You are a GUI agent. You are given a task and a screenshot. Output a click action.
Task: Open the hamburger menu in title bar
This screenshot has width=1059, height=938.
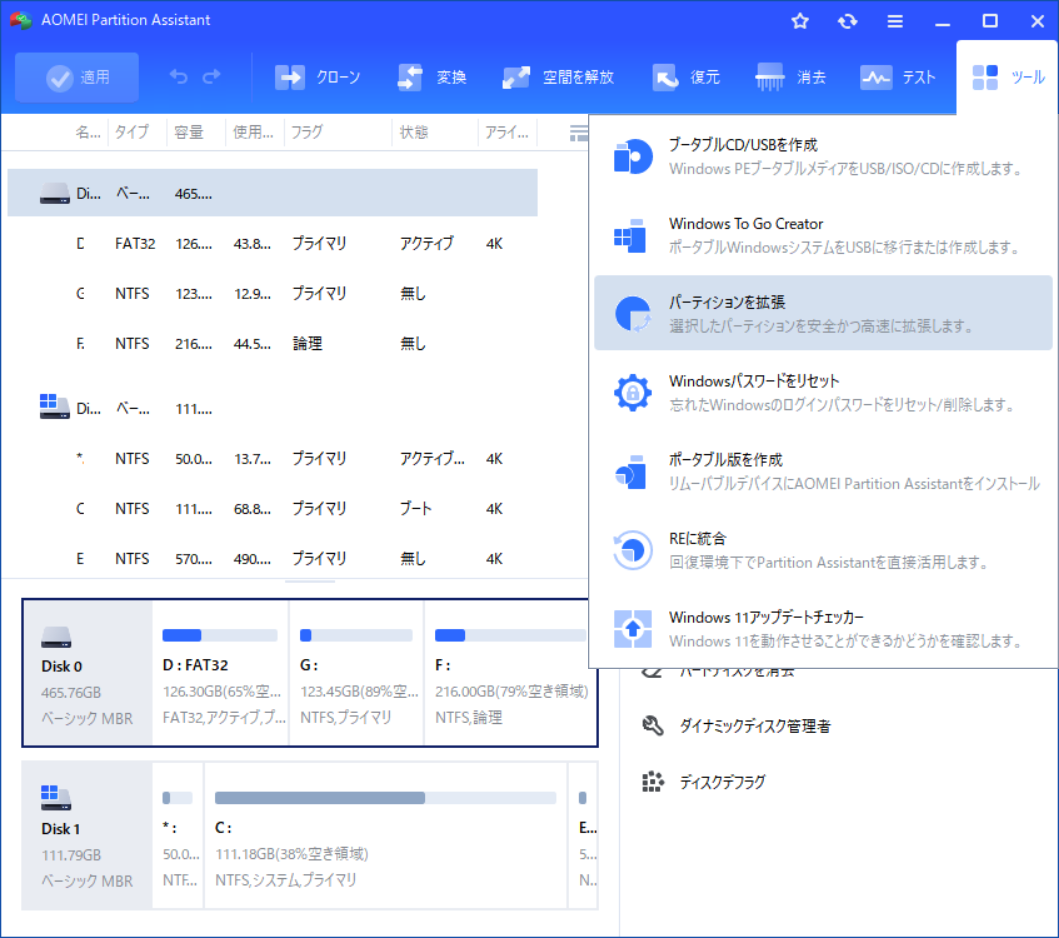point(895,21)
